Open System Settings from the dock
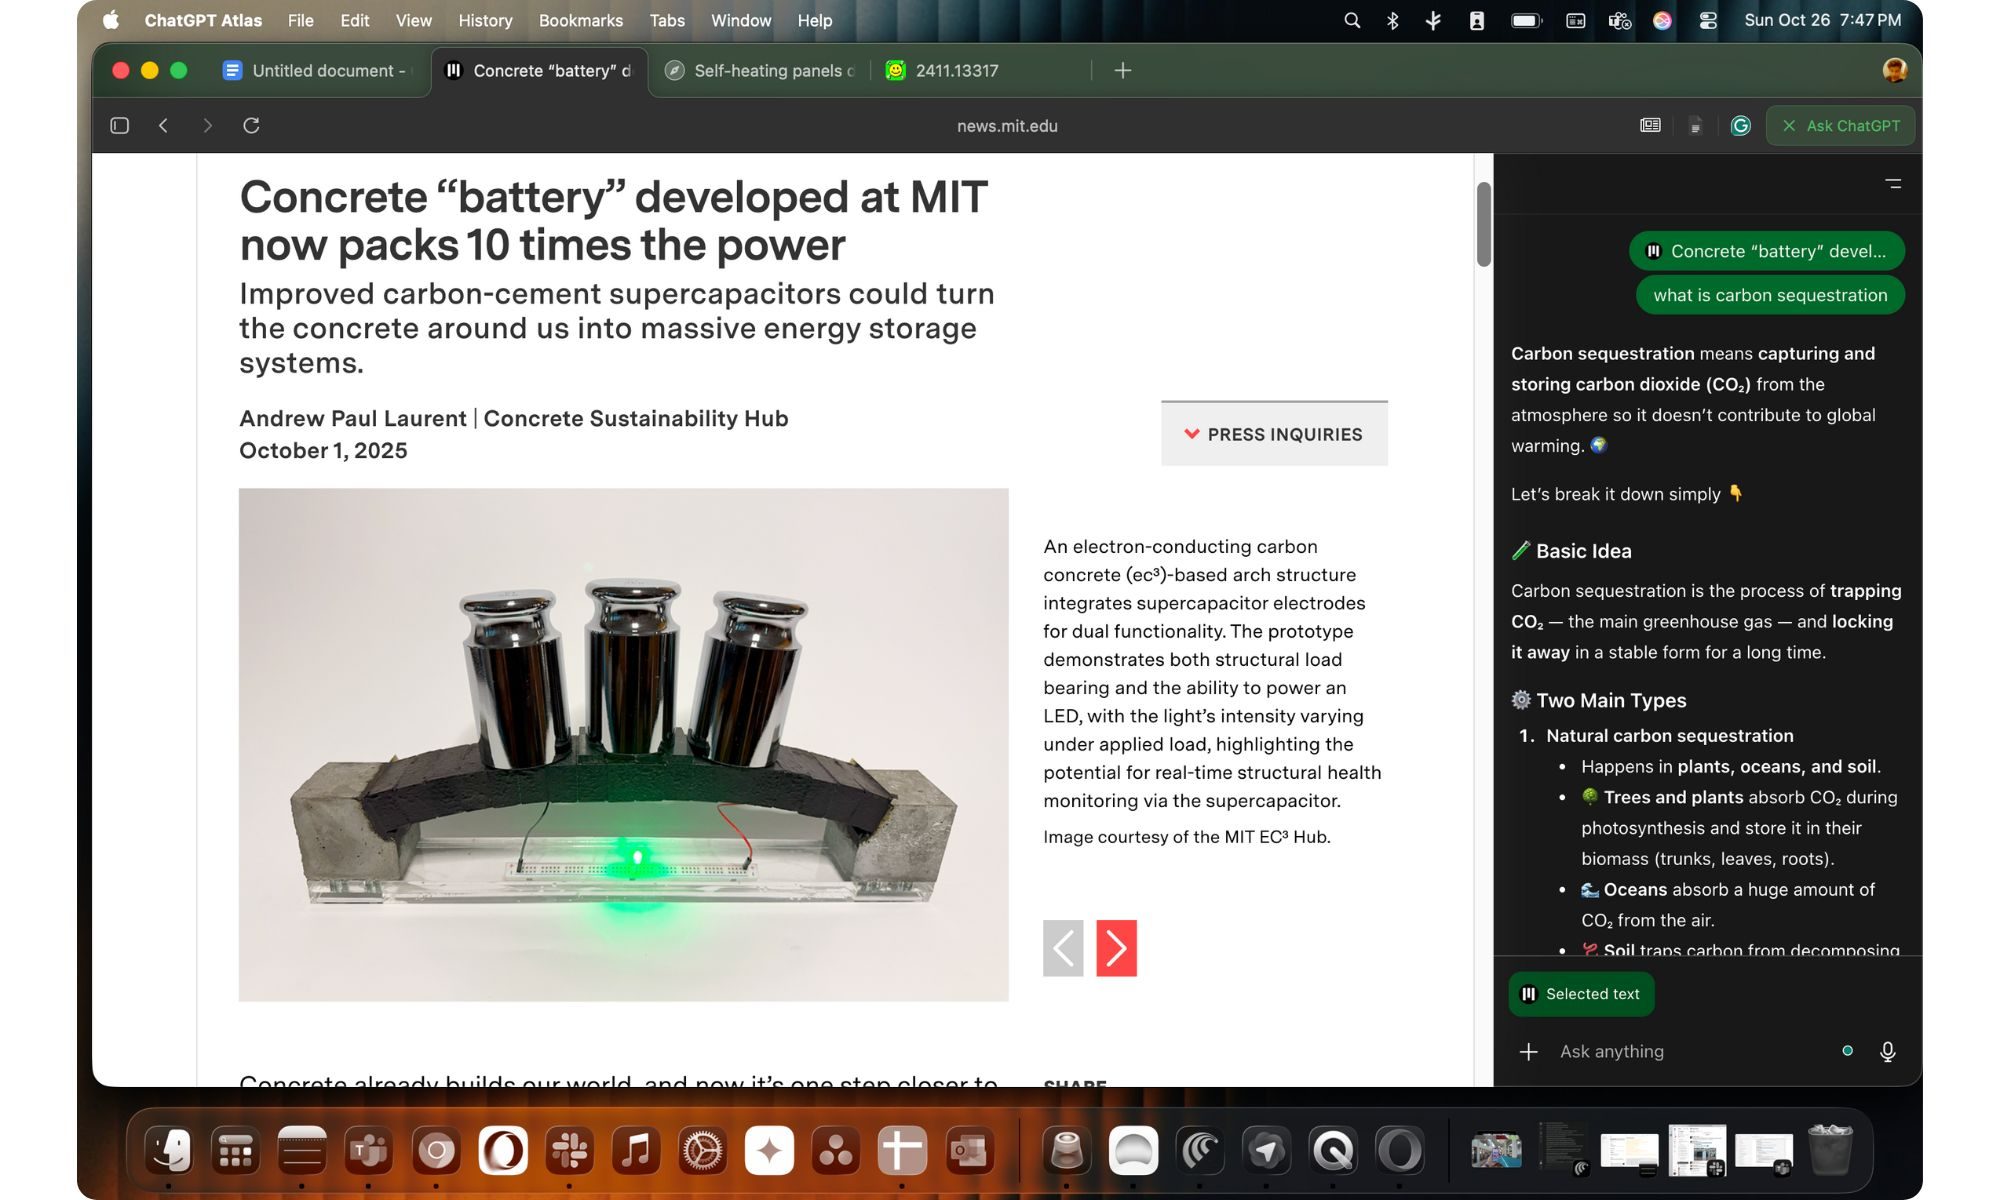 [x=702, y=1151]
